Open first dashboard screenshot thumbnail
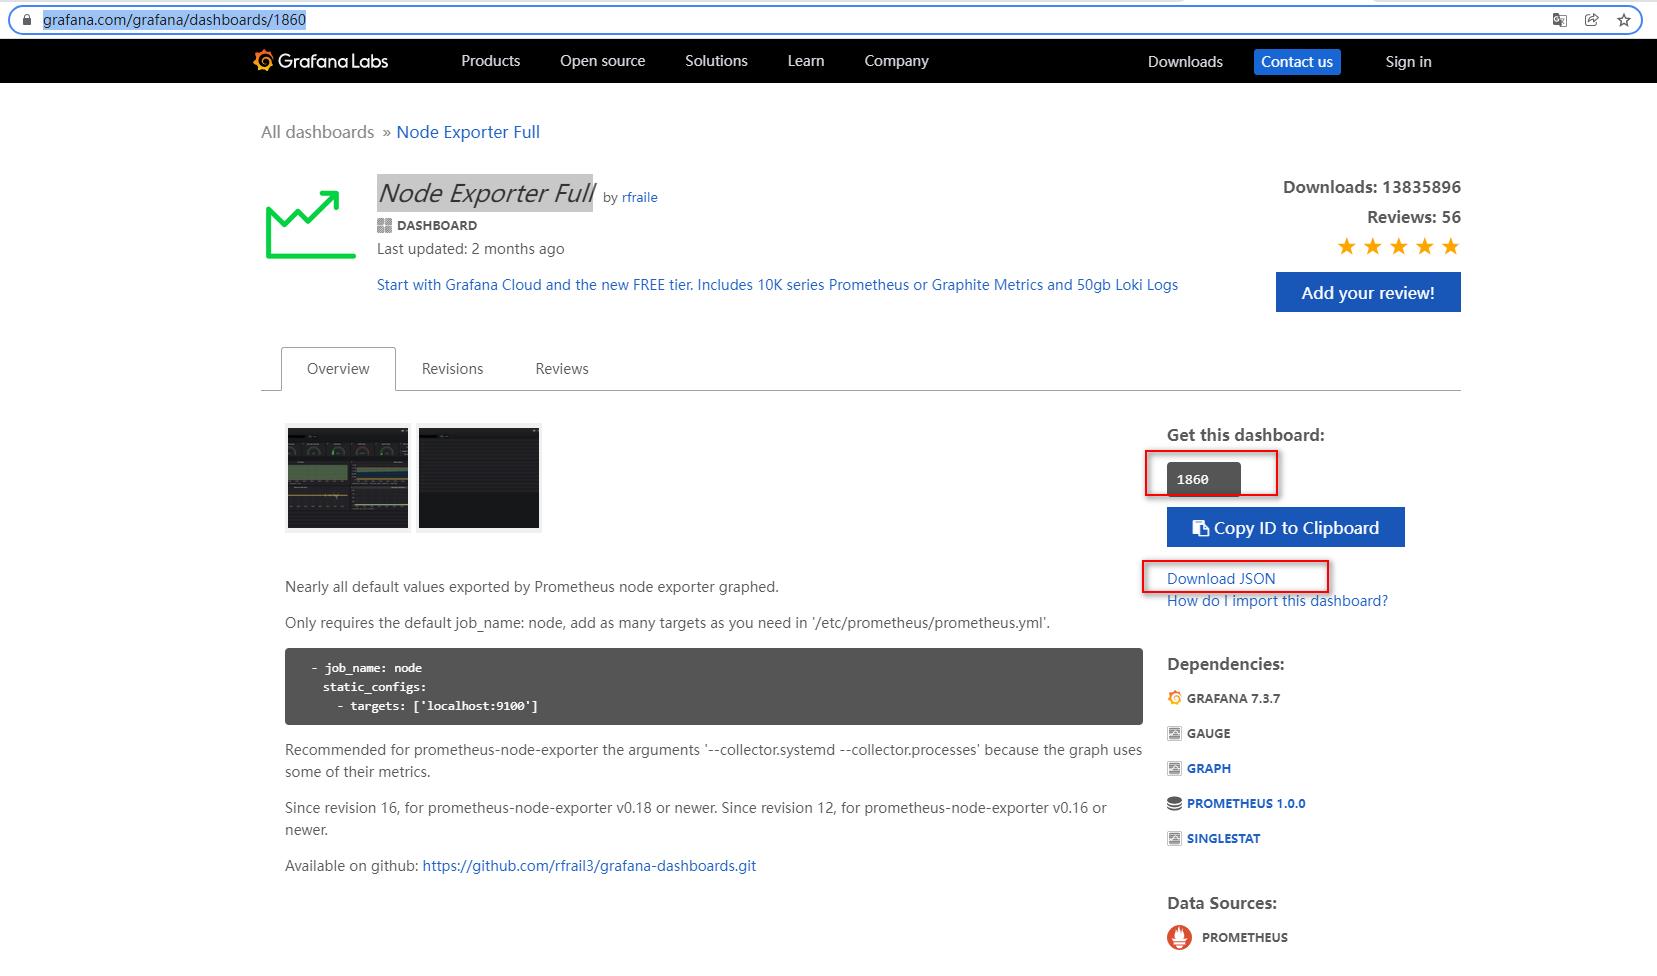Screen dimensions: 1657x976 348,478
